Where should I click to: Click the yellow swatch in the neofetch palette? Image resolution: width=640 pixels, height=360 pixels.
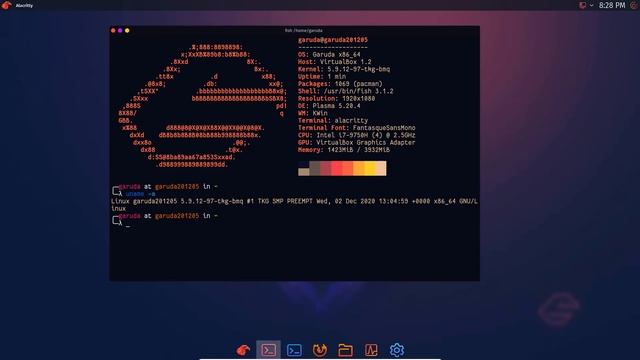370,168
